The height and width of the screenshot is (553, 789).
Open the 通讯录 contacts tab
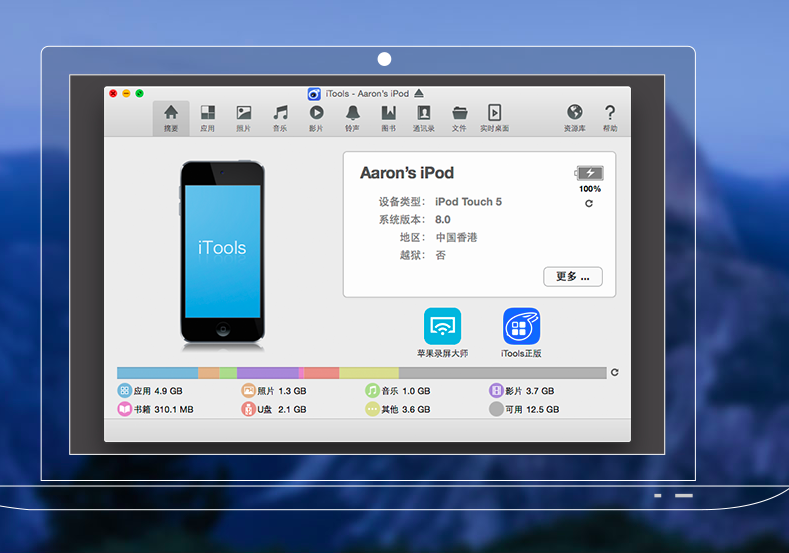(x=424, y=118)
